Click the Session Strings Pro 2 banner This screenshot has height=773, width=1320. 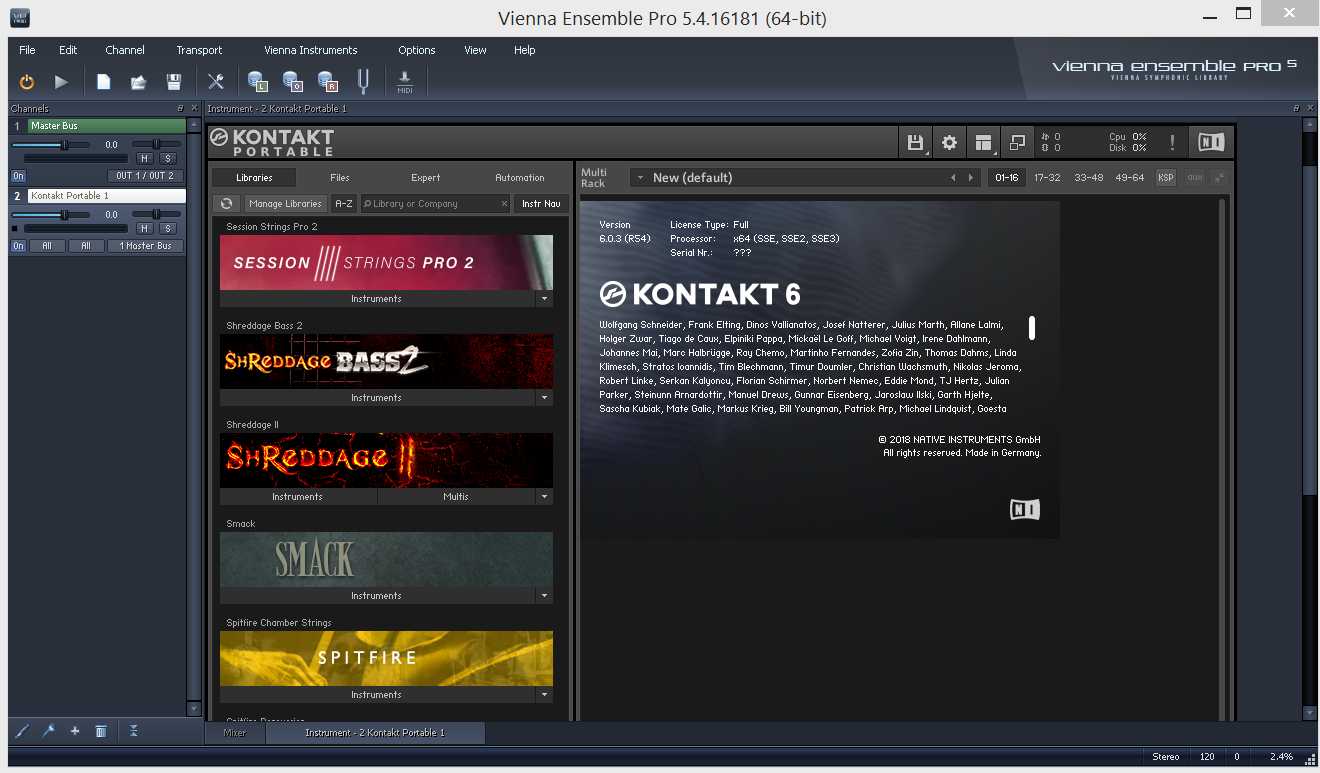[386, 262]
